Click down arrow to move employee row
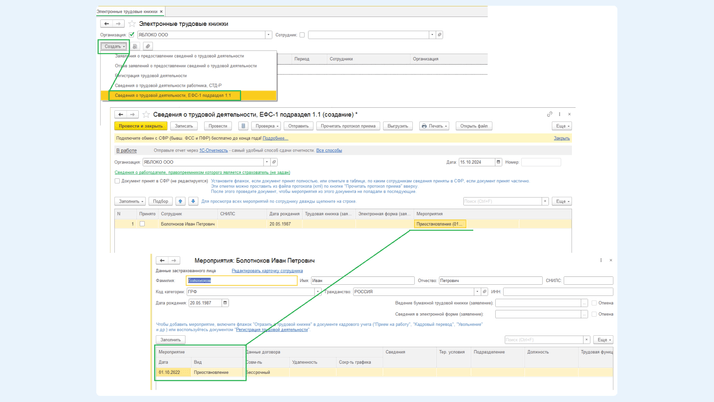 coord(193,201)
